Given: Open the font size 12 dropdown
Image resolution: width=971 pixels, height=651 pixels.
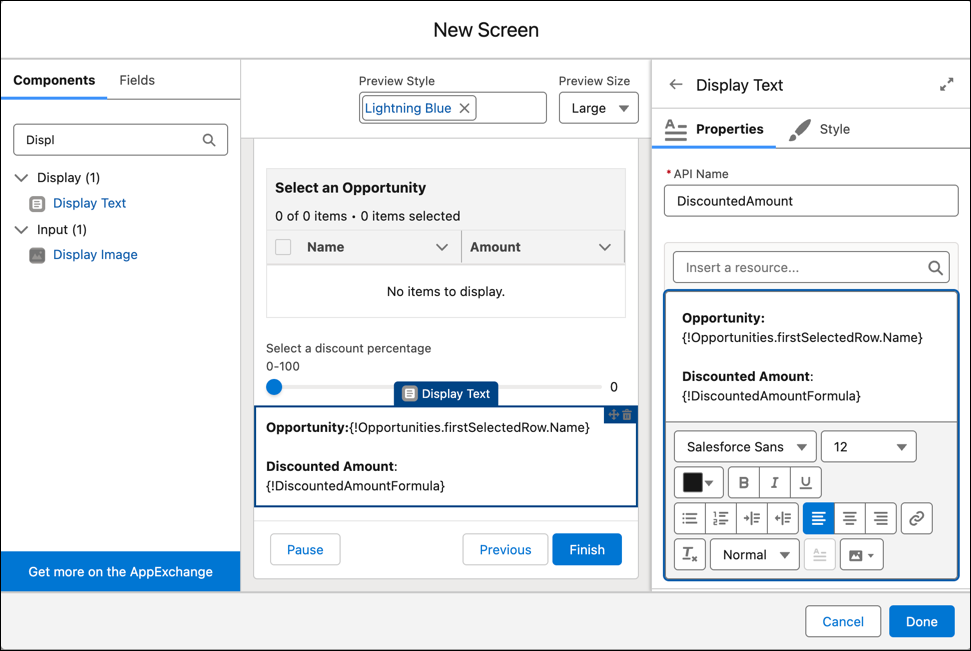Looking at the screenshot, I should (868, 447).
